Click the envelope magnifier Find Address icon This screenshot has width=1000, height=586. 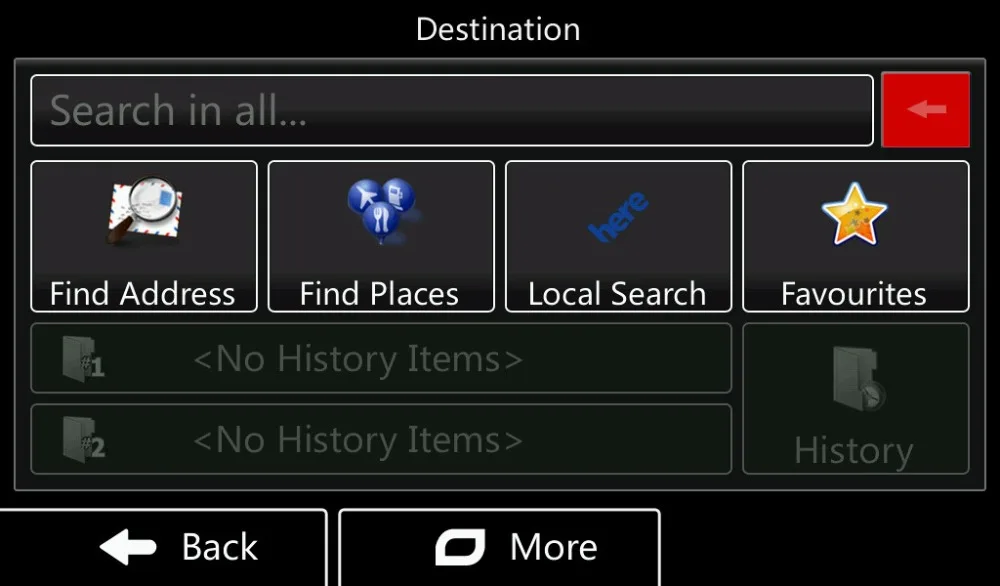point(144,210)
